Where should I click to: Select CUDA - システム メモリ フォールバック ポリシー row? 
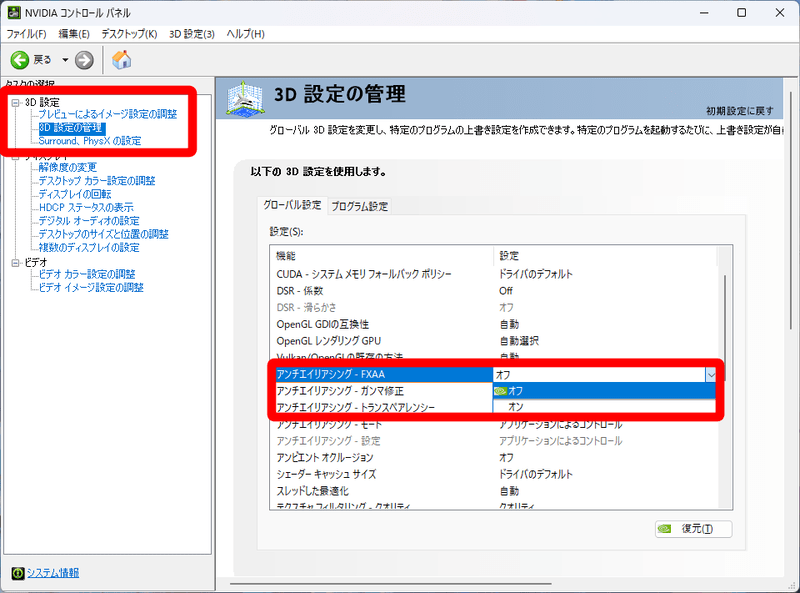click(x=496, y=274)
